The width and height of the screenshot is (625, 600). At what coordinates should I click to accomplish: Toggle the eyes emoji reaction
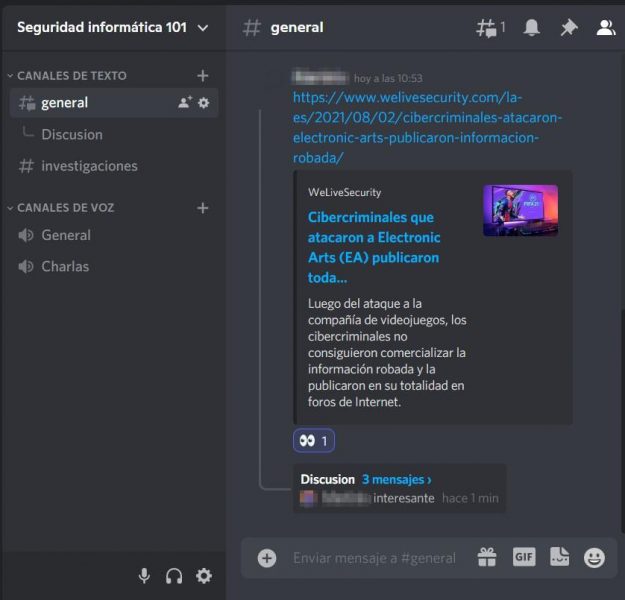click(x=313, y=440)
